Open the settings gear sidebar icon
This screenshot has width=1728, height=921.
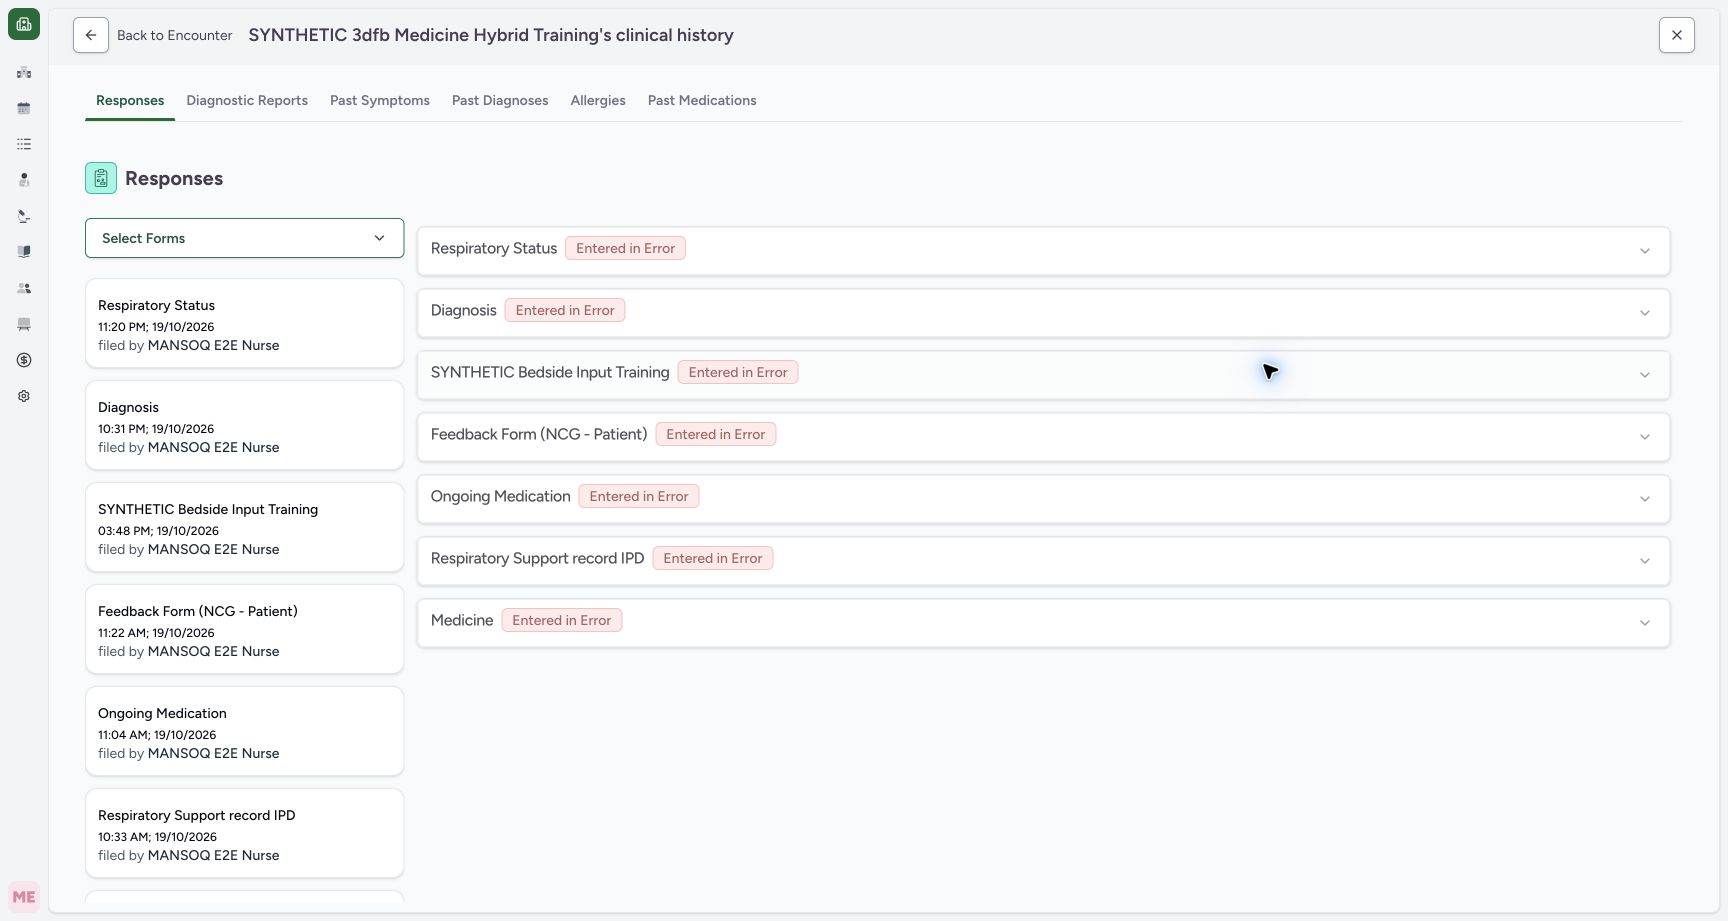pyautogui.click(x=24, y=396)
